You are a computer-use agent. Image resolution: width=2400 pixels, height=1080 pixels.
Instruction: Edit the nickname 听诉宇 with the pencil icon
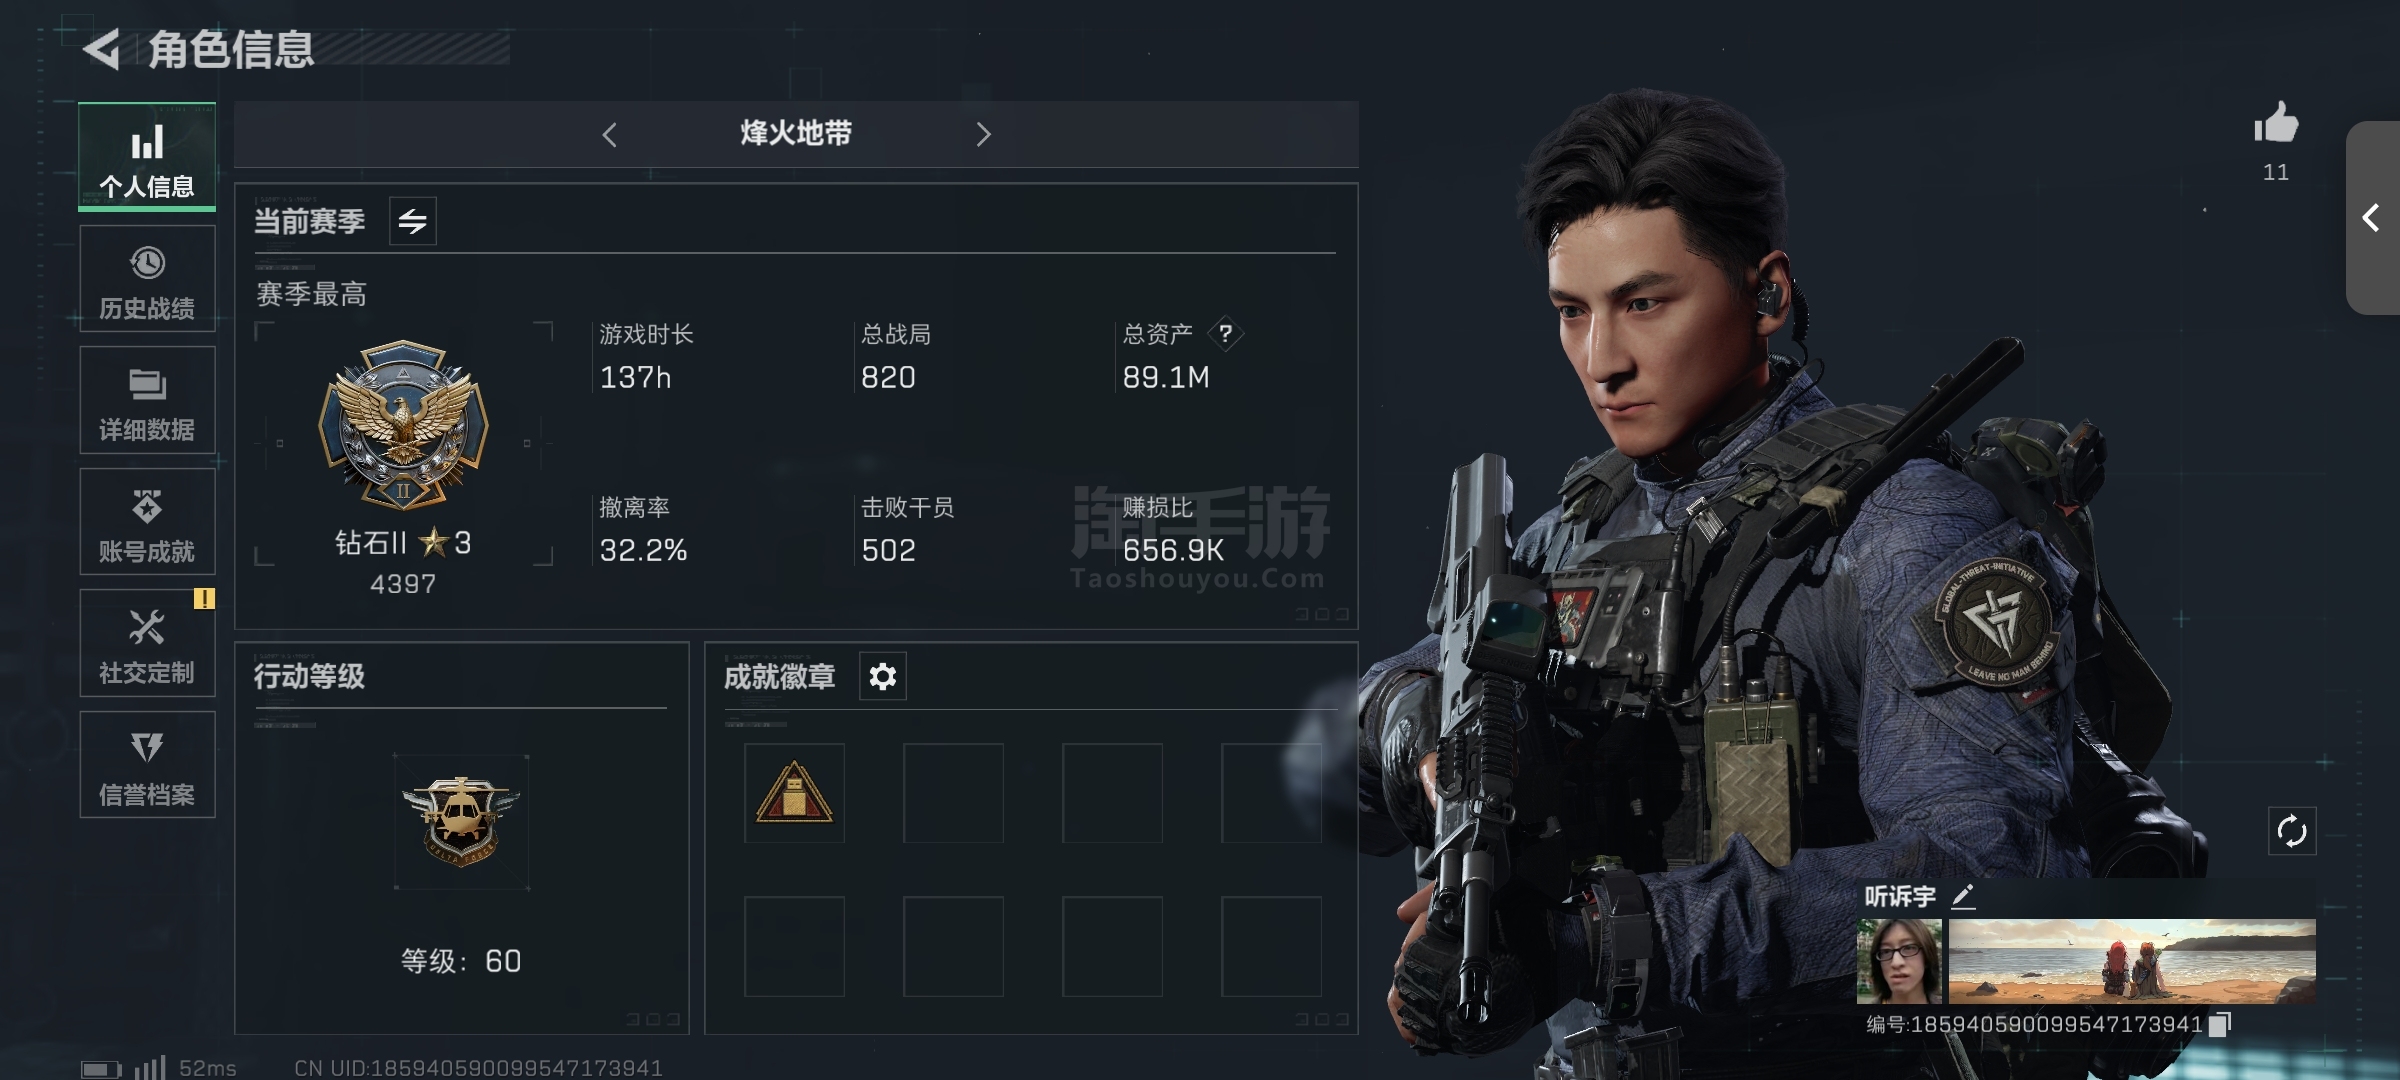click(1963, 896)
